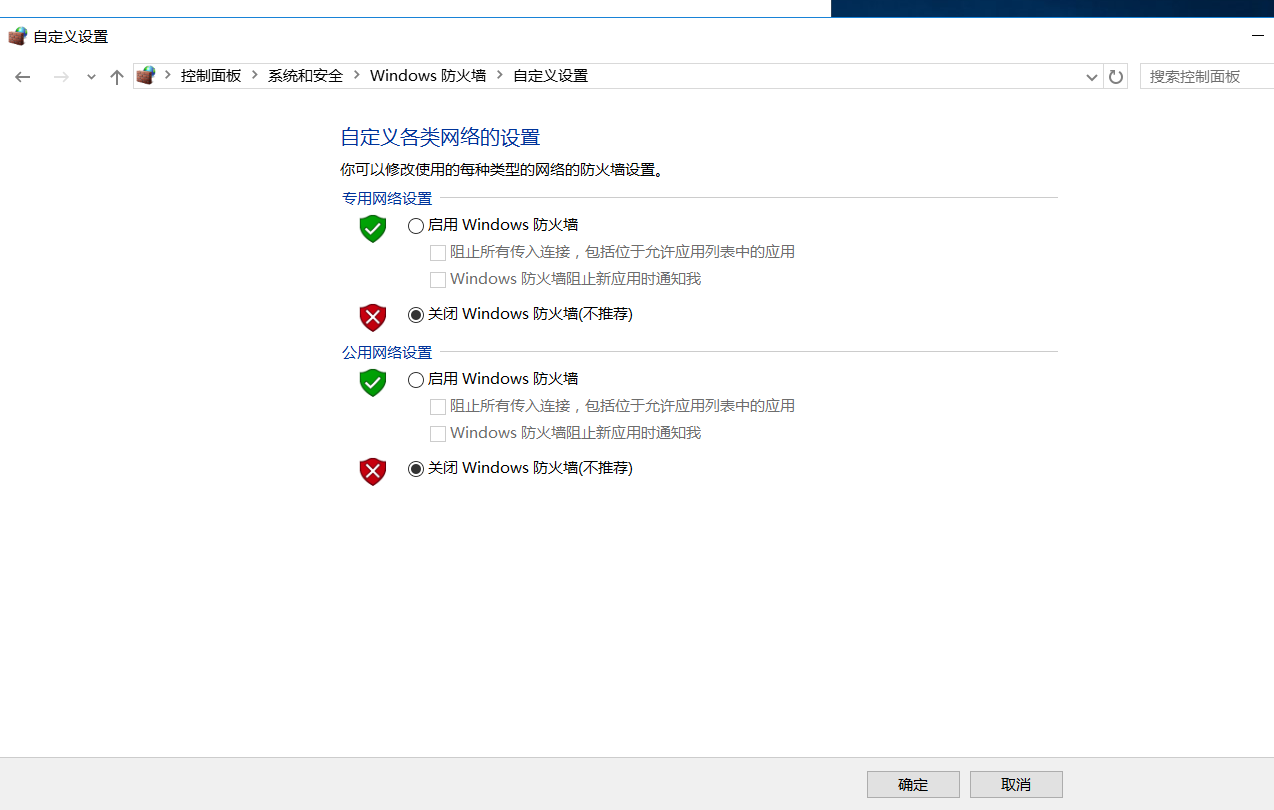Confirm settings with the 确定 button
The height and width of the screenshot is (810, 1274).
tap(913, 784)
